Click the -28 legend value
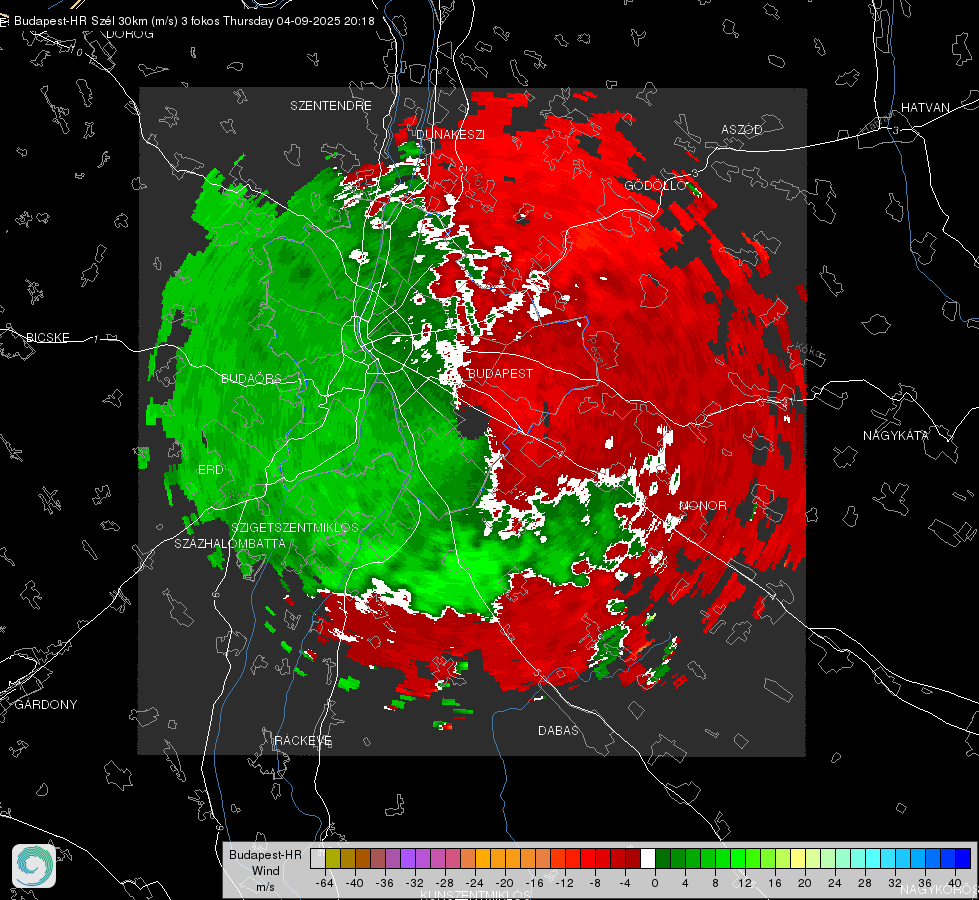 (445, 883)
